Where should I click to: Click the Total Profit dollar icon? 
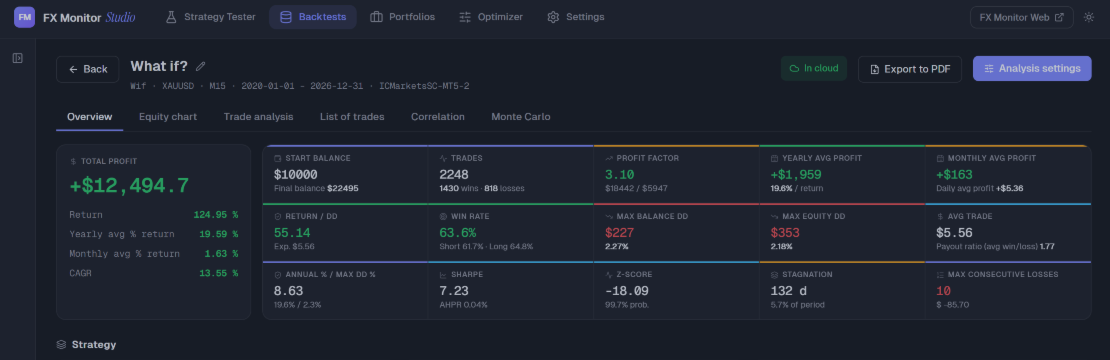click(74, 161)
